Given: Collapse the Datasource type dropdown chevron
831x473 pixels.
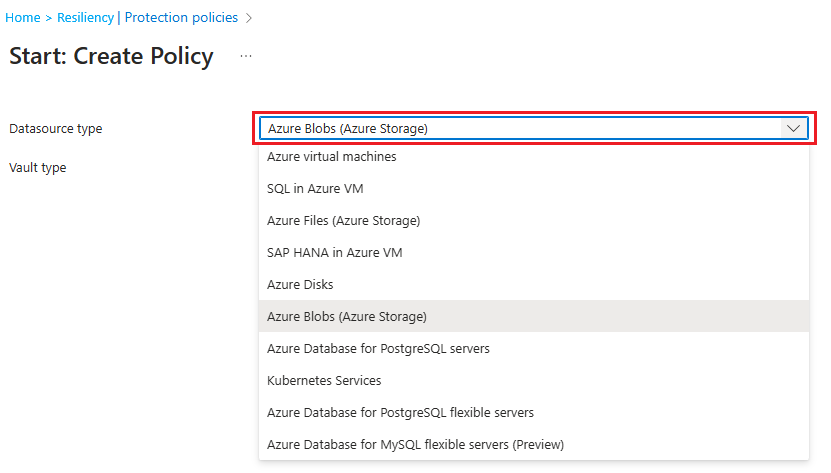Looking at the screenshot, I should [x=793, y=128].
